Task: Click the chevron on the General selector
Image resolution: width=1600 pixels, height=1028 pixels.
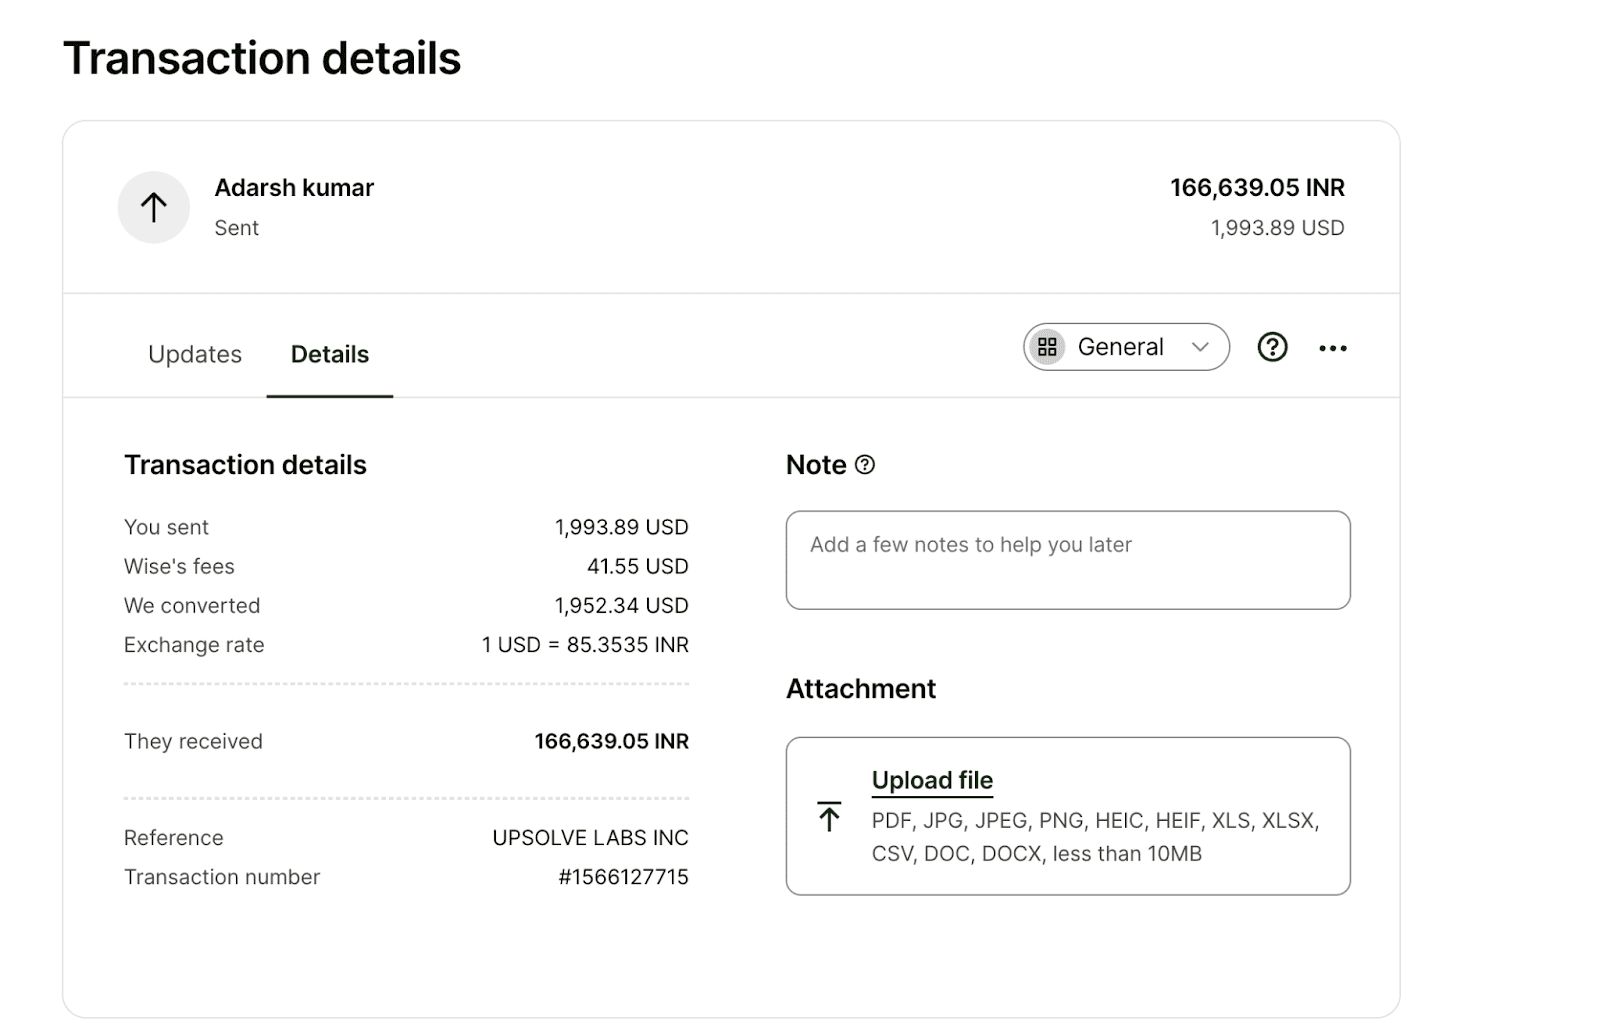Action: 1199,347
